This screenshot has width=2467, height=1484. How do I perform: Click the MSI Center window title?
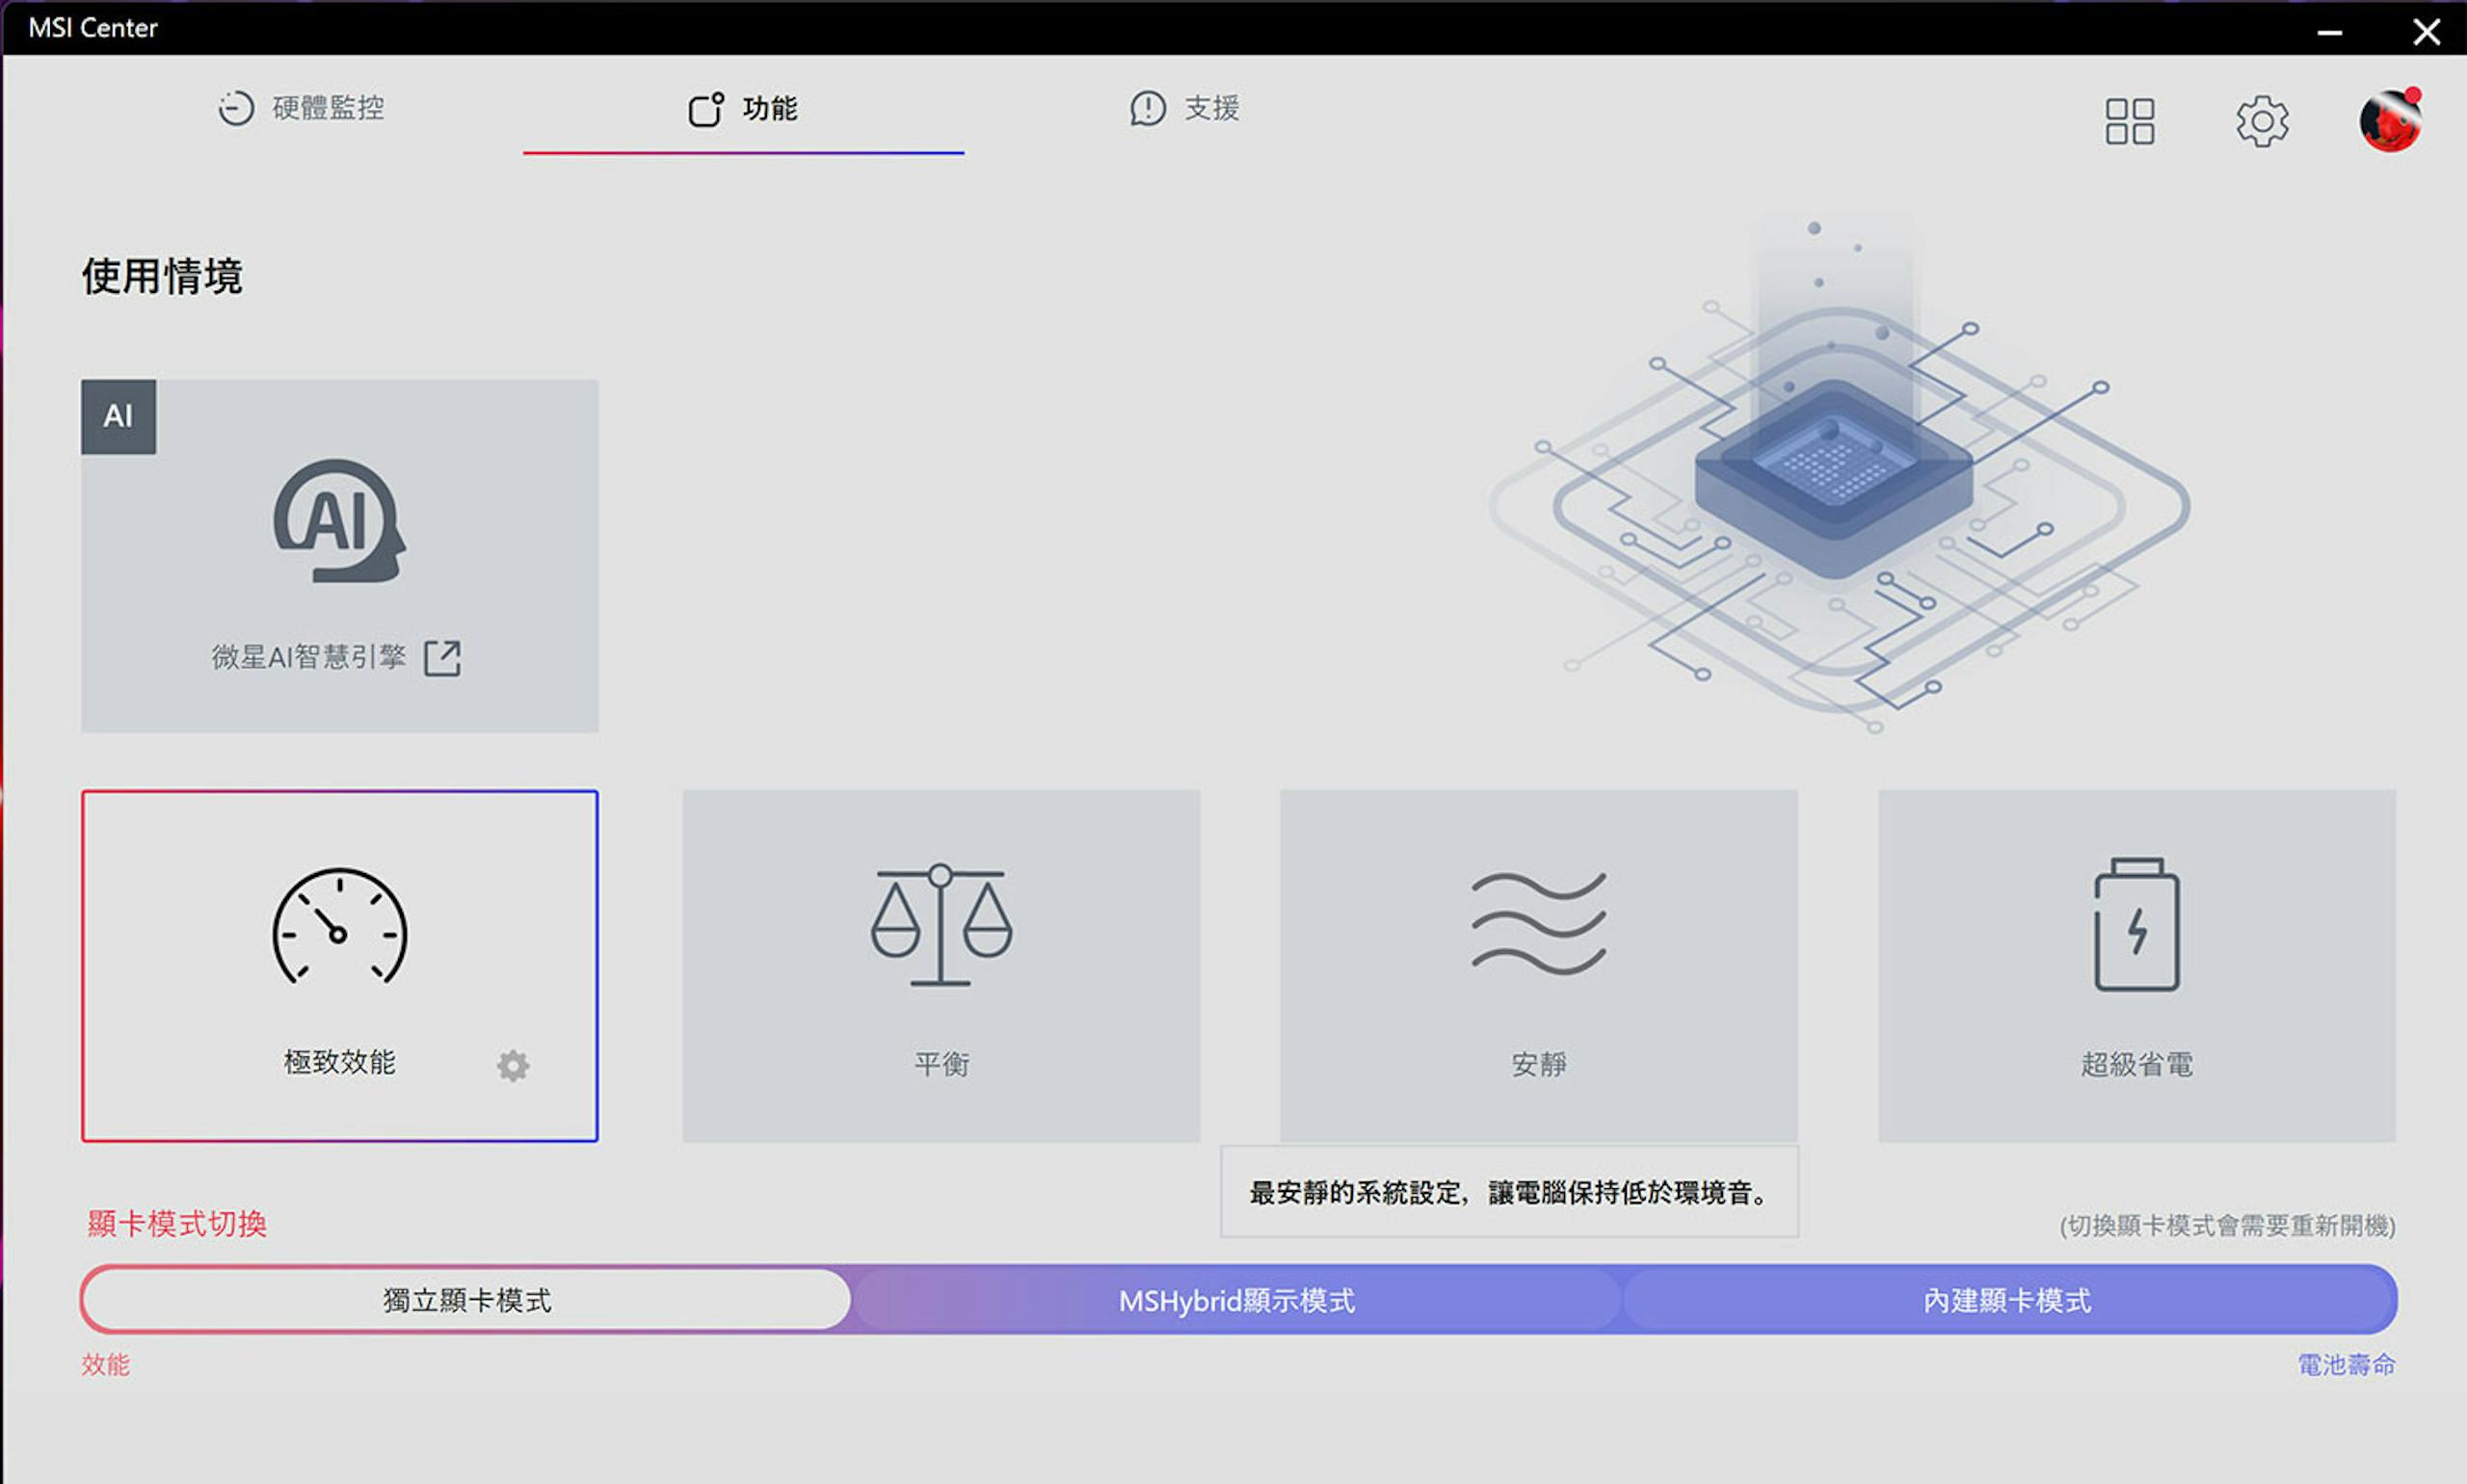(93, 28)
